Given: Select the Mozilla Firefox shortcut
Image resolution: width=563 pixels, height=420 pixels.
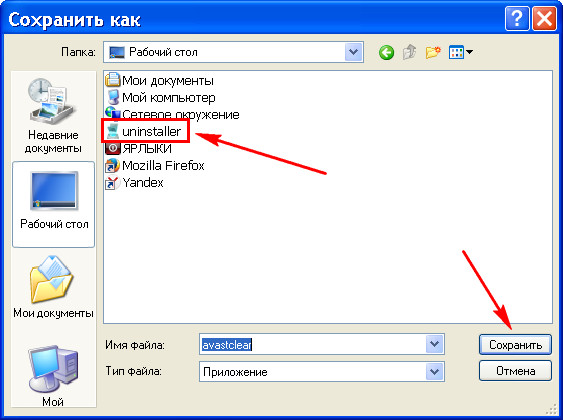Looking at the screenshot, I should 154,166.
